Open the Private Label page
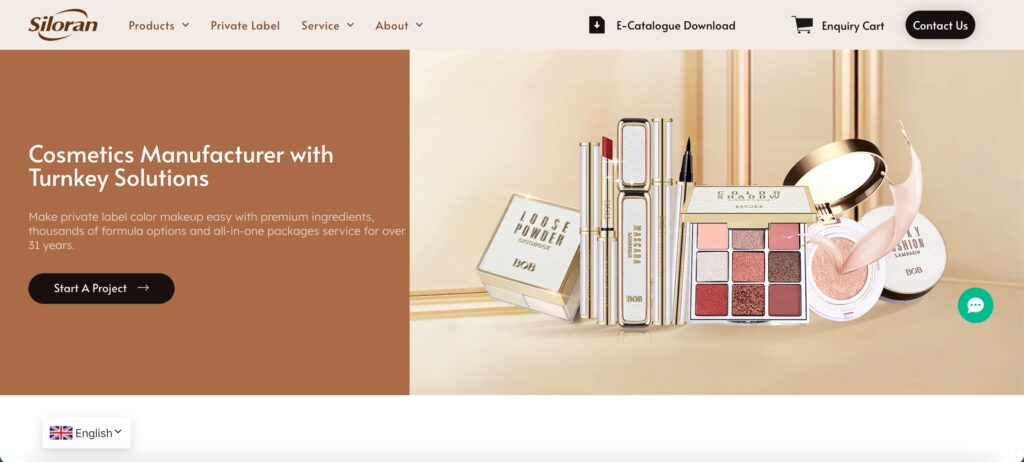The height and width of the screenshot is (462, 1024). [x=245, y=25]
